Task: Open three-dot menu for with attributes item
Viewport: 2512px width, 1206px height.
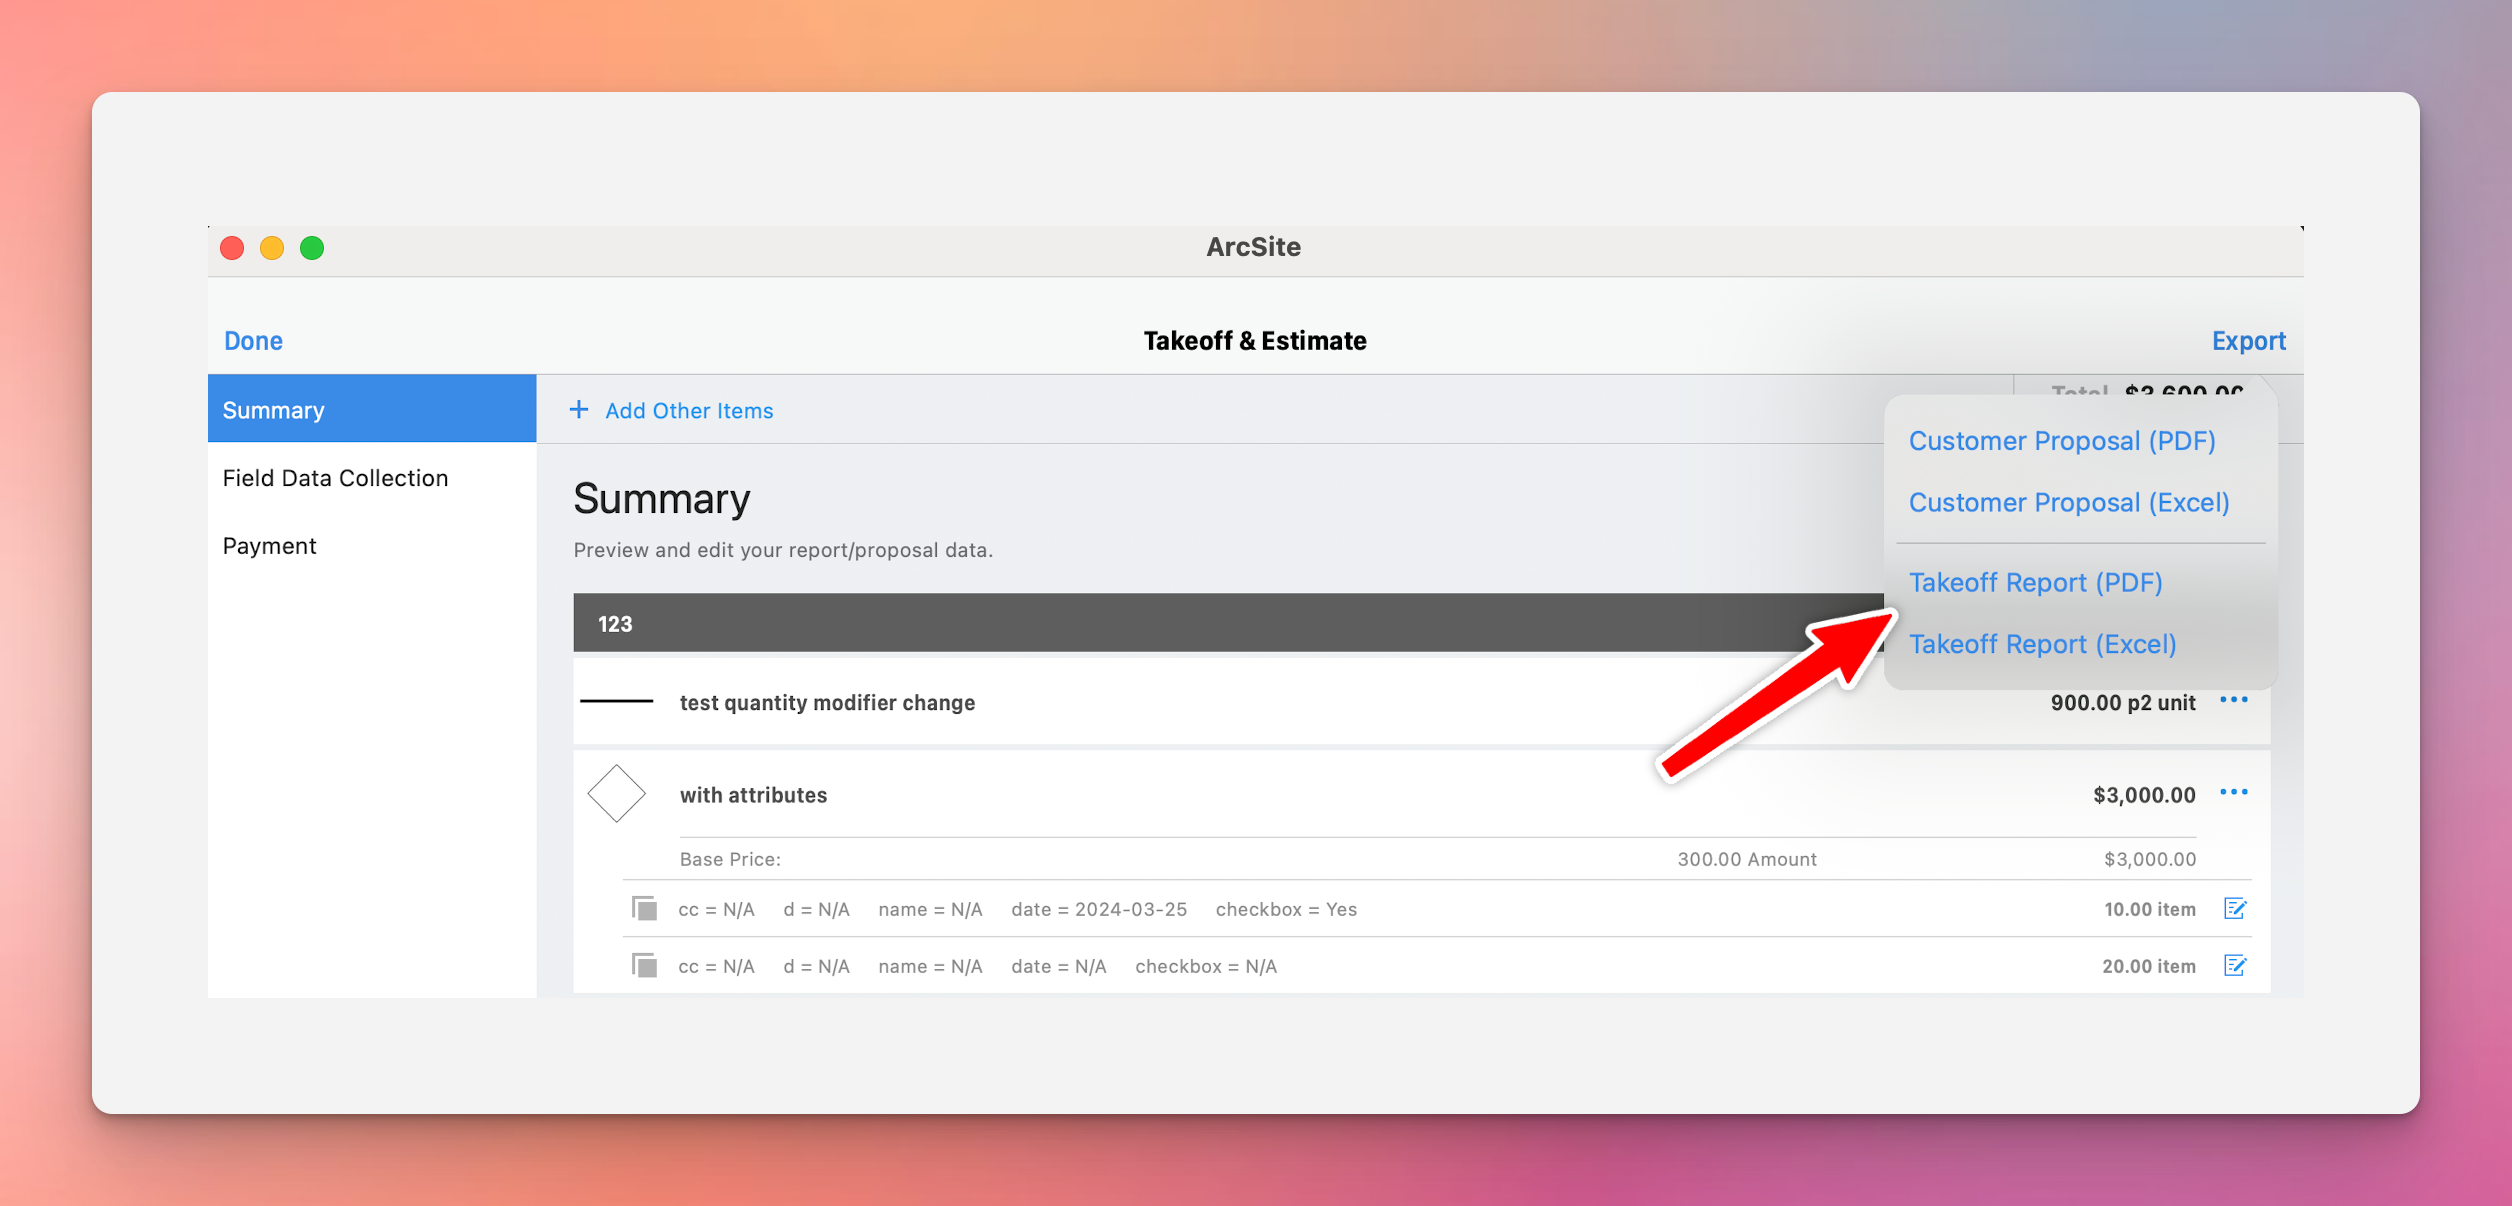Action: pos(2234,792)
